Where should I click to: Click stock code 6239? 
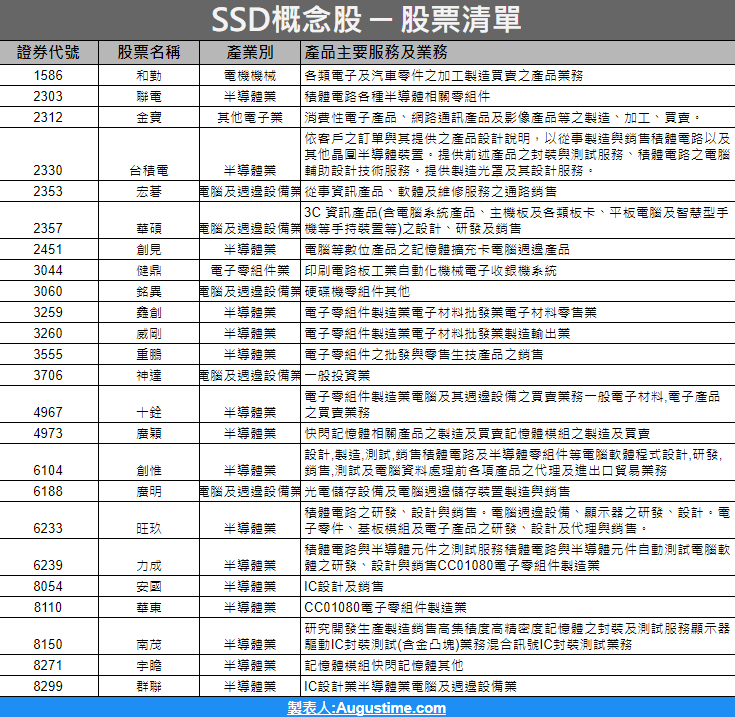click(x=48, y=566)
